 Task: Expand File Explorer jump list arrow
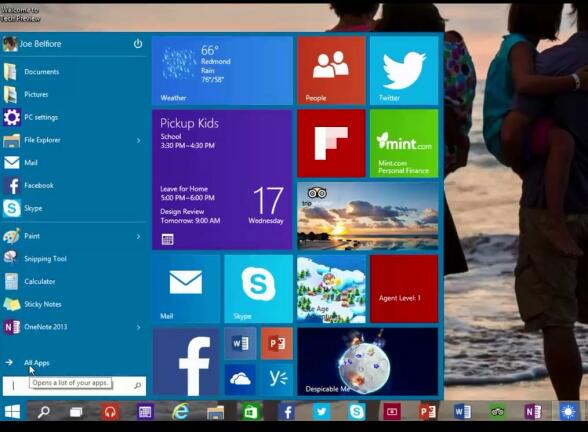point(138,141)
